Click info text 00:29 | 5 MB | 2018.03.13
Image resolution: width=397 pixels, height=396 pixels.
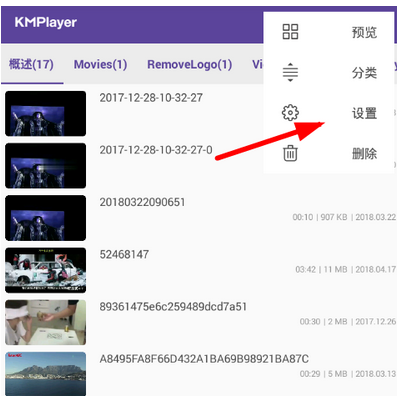(x=348, y=374)
